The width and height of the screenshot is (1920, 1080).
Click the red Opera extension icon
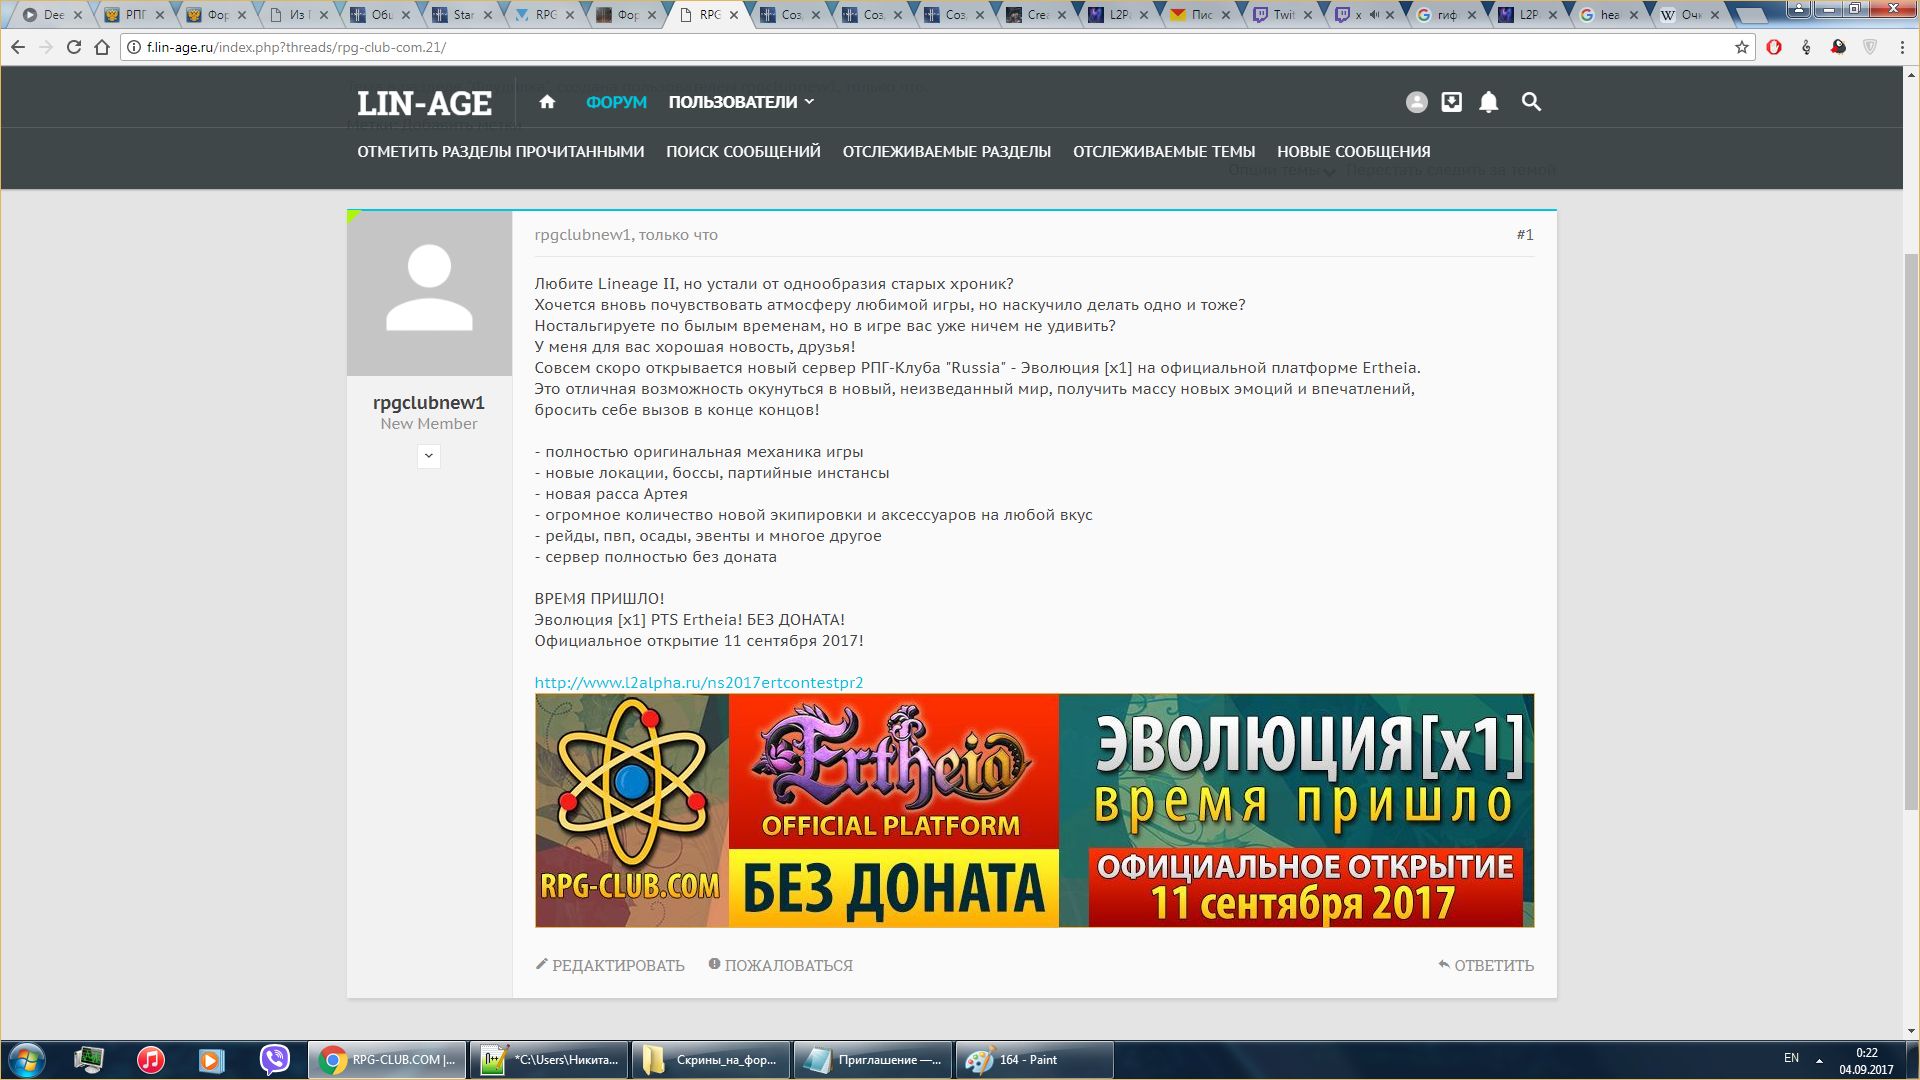(x=1774, y=47)
